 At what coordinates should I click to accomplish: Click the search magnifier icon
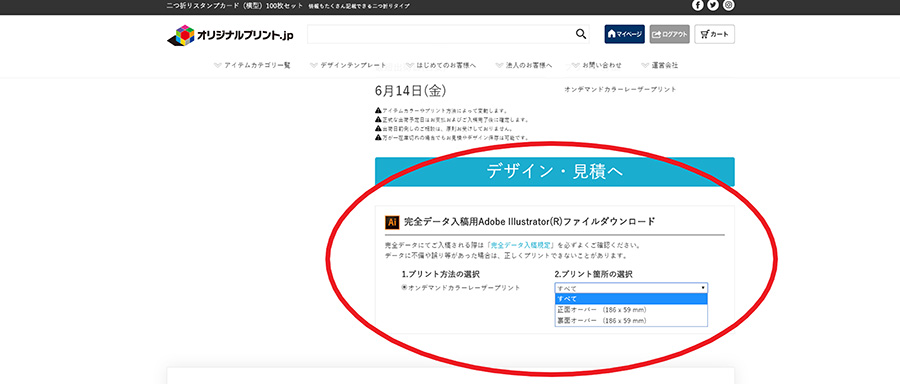pyautogui.click(x=581, y=34)
